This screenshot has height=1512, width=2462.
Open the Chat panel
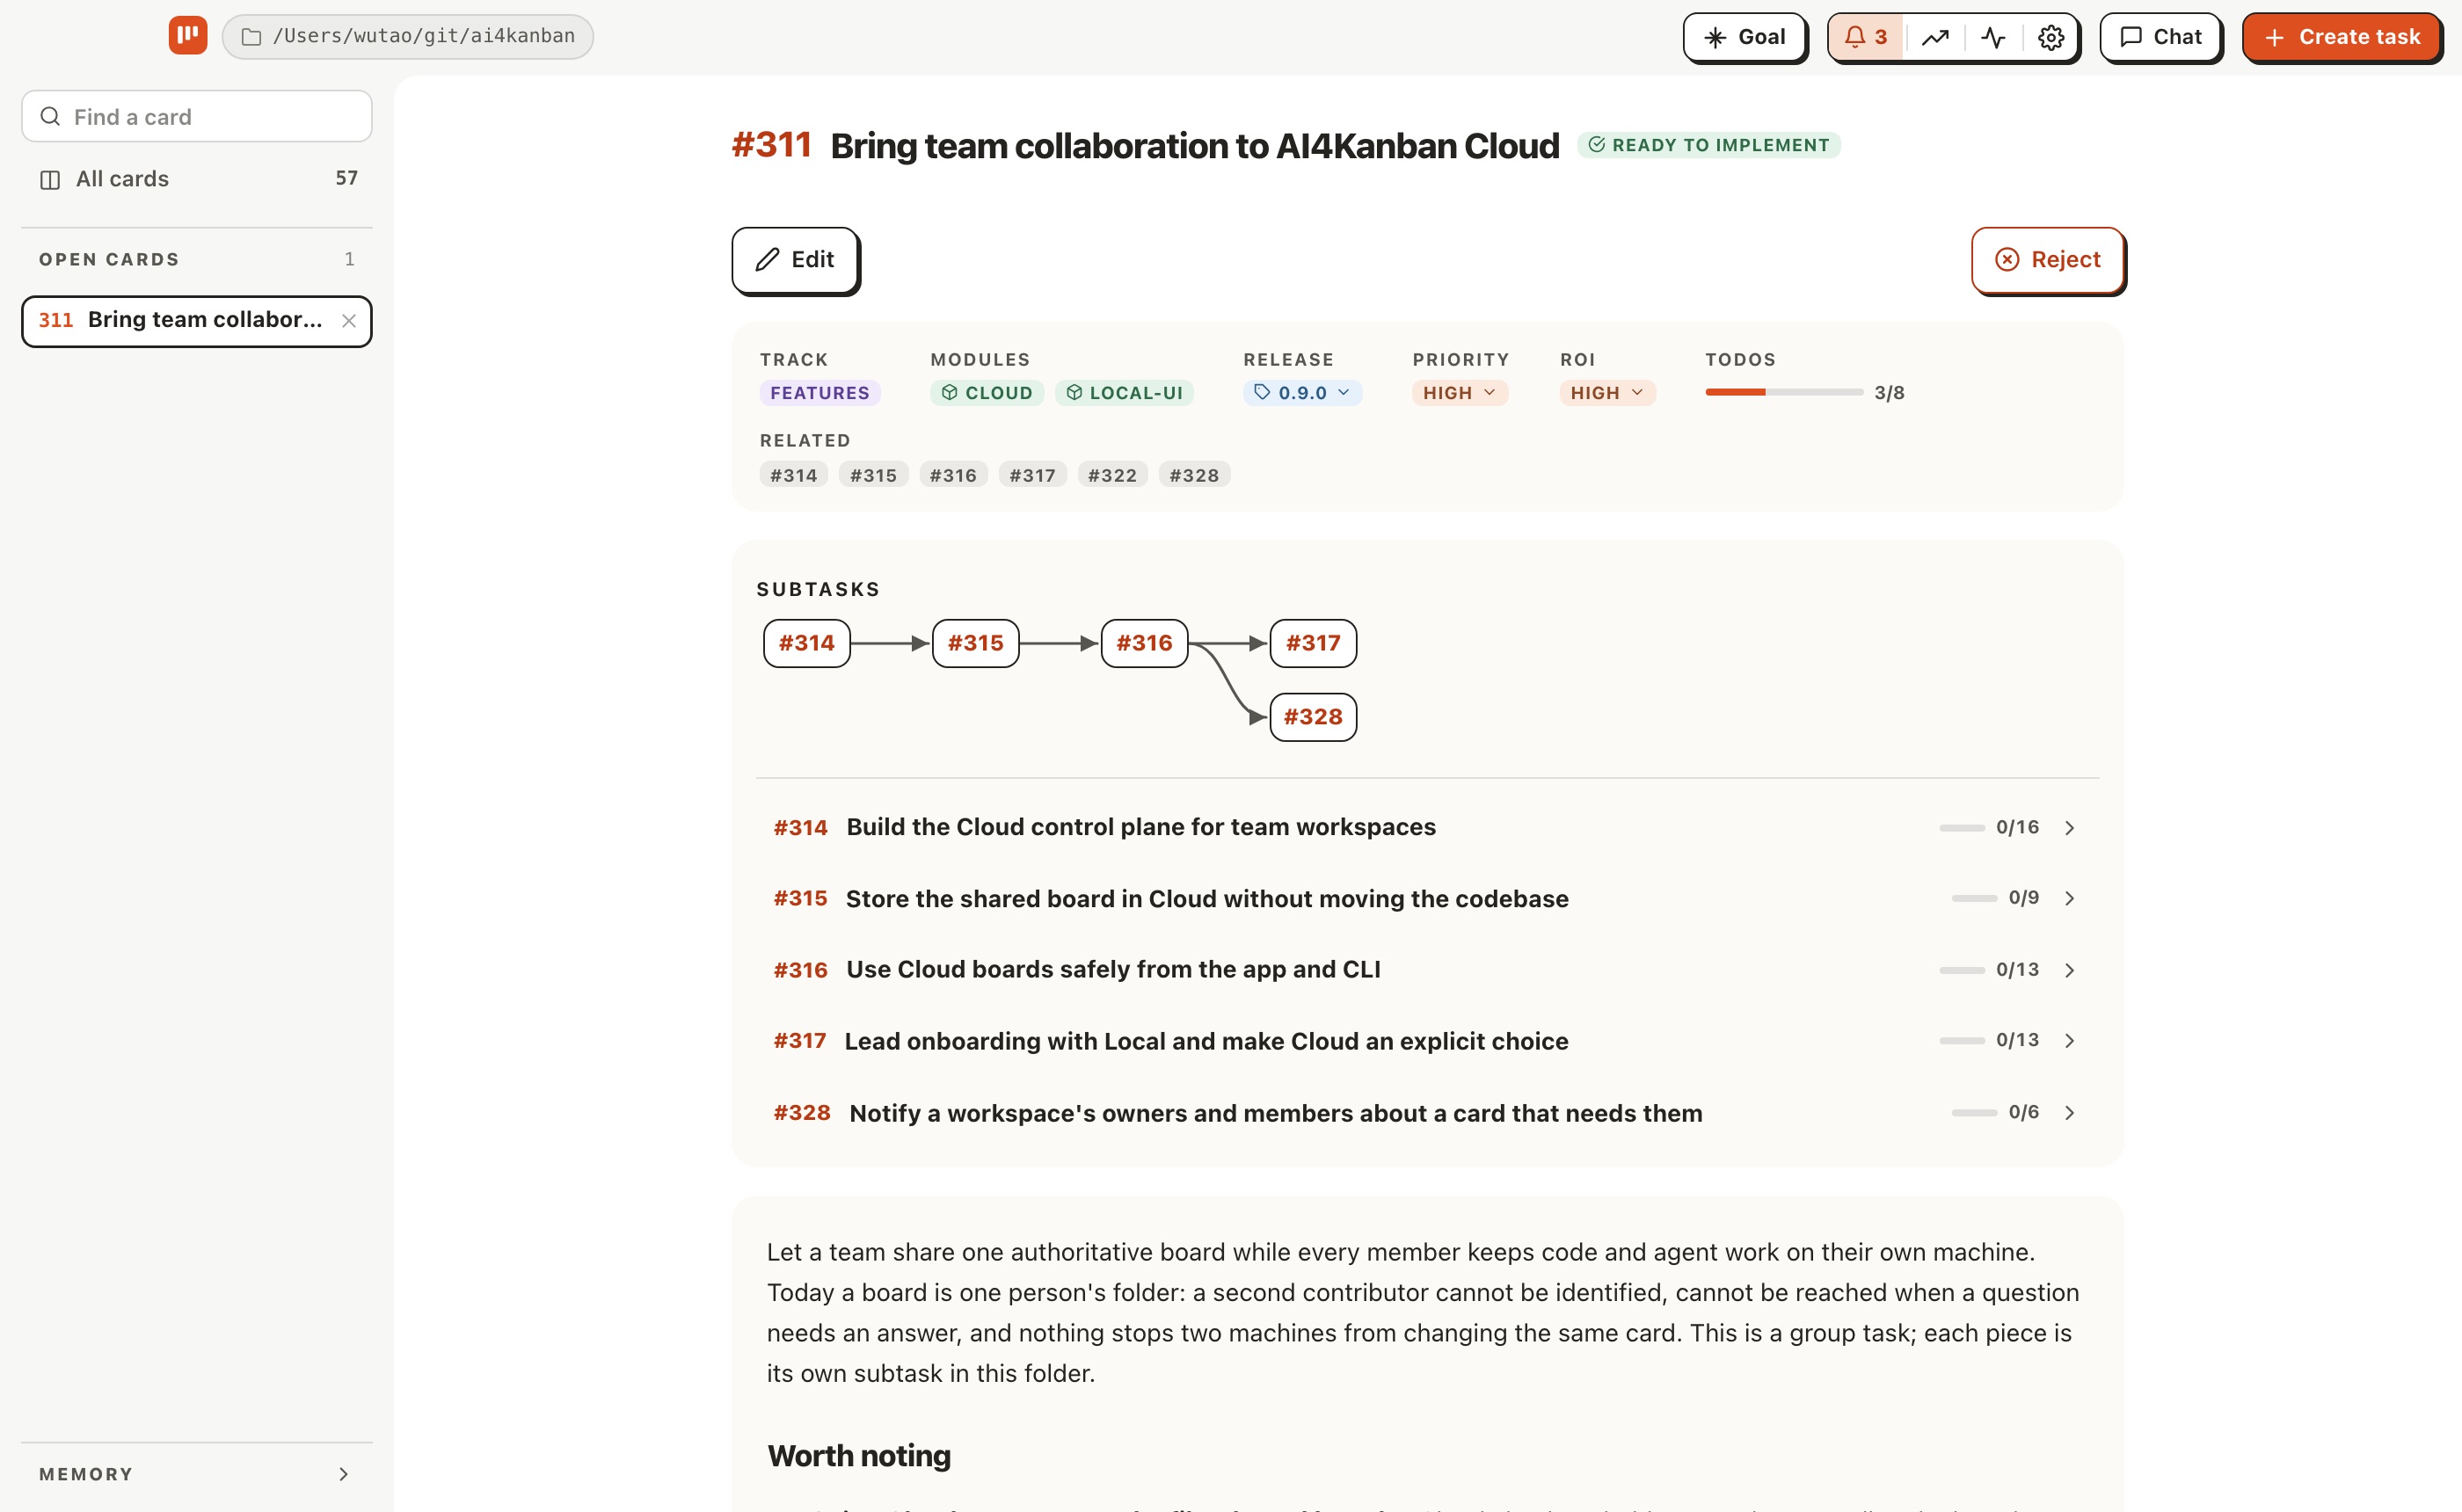[2160, 37]
